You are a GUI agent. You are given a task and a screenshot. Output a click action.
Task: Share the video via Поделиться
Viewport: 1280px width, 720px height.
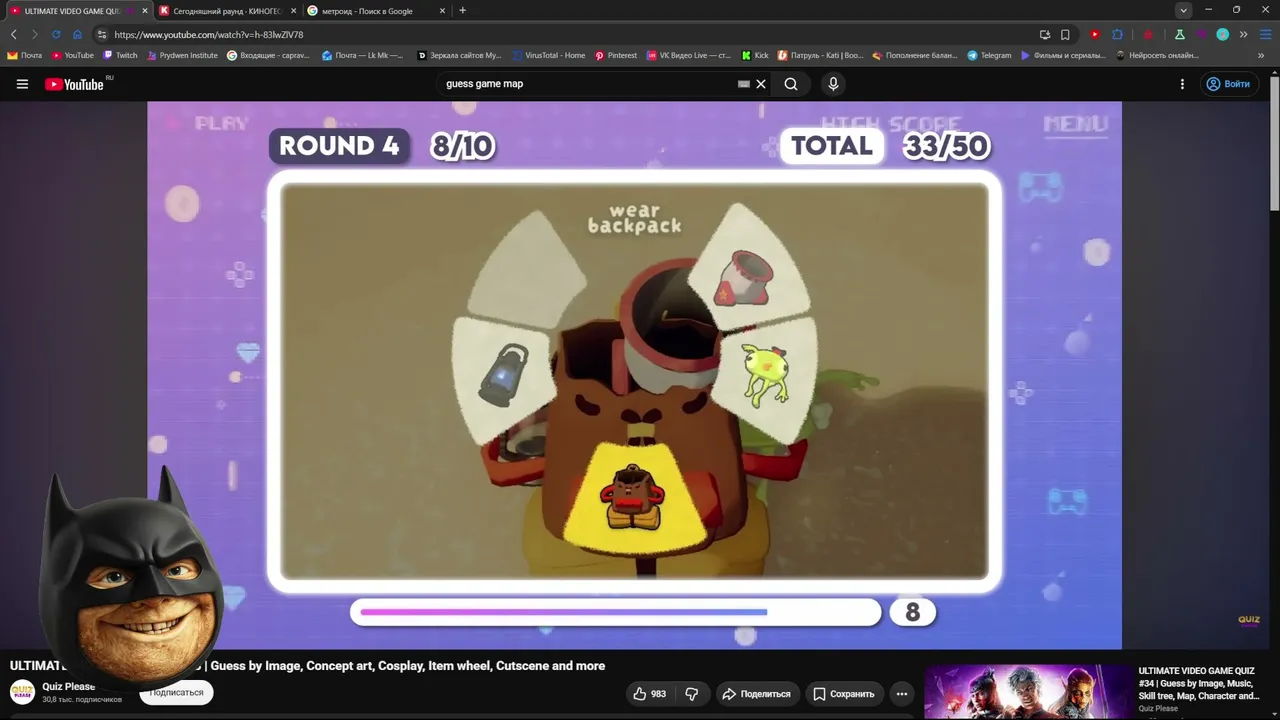pyautogui.click(x=756, y=694)
